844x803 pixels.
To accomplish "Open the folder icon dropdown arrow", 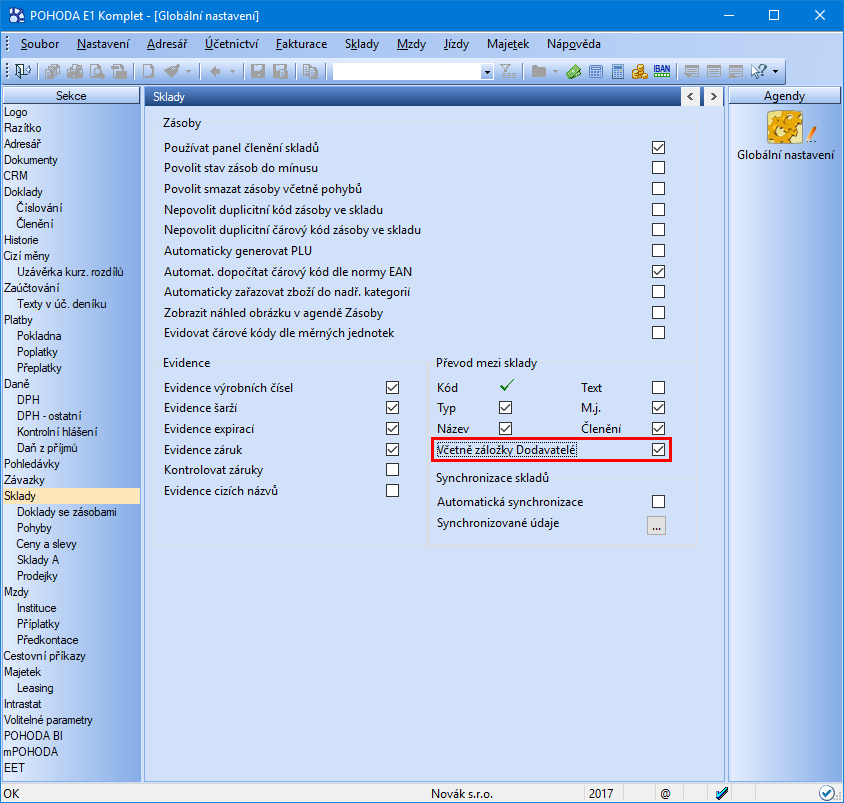I will pyautogui.click(x=555, y=71).
